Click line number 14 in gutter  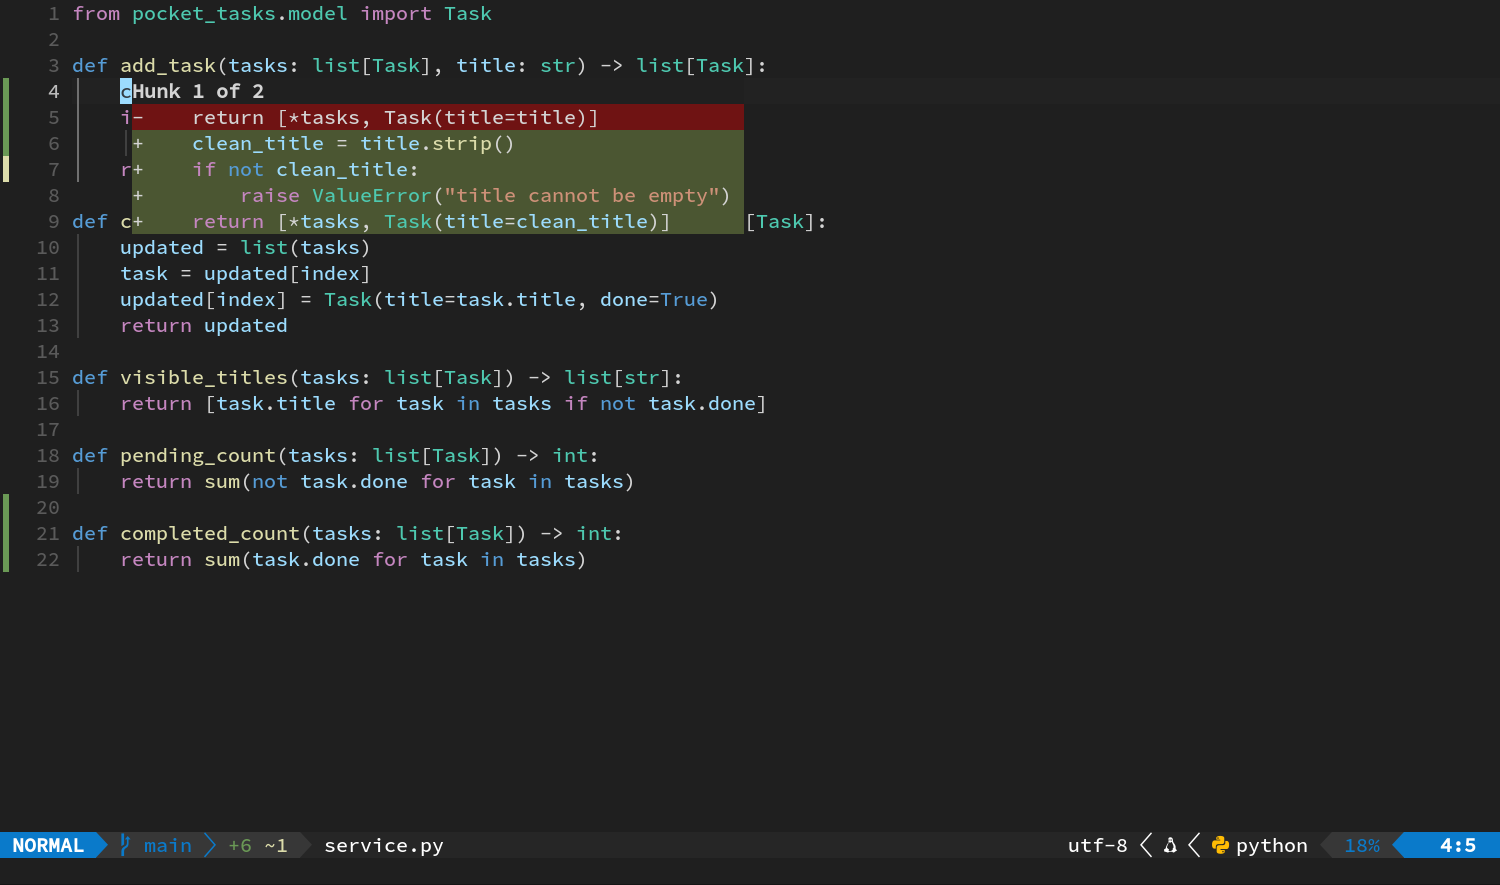[48, 351]
